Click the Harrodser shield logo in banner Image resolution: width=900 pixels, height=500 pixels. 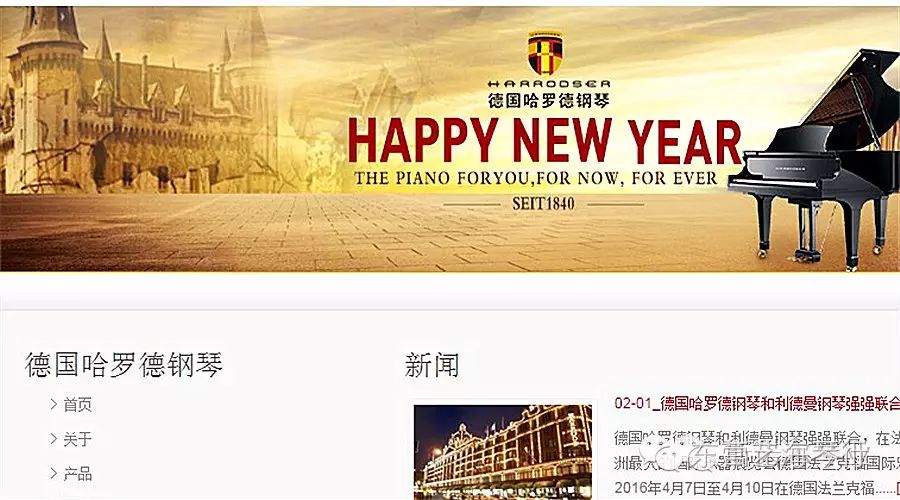pos(545,53)
